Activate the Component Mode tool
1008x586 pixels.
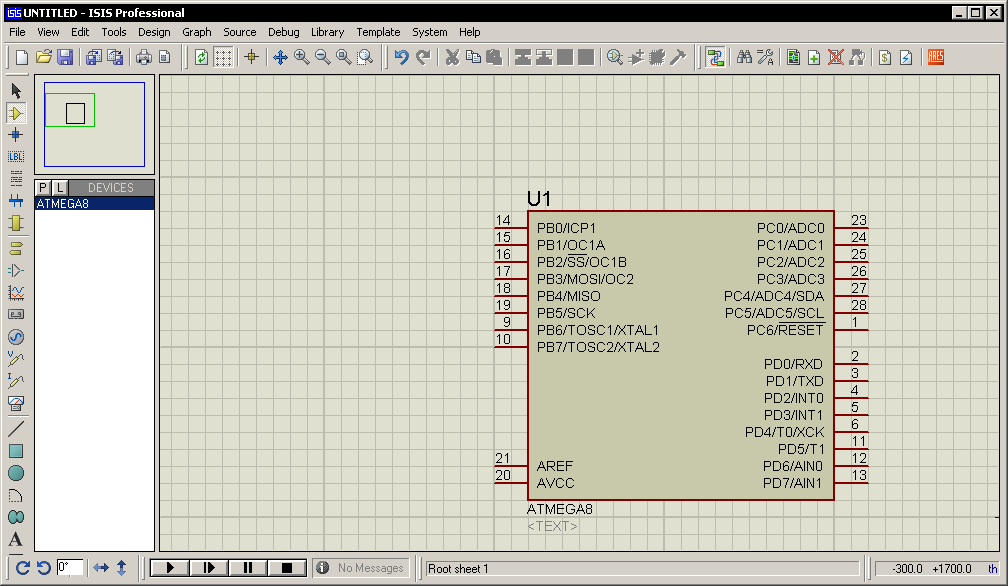tap(16, 113)
